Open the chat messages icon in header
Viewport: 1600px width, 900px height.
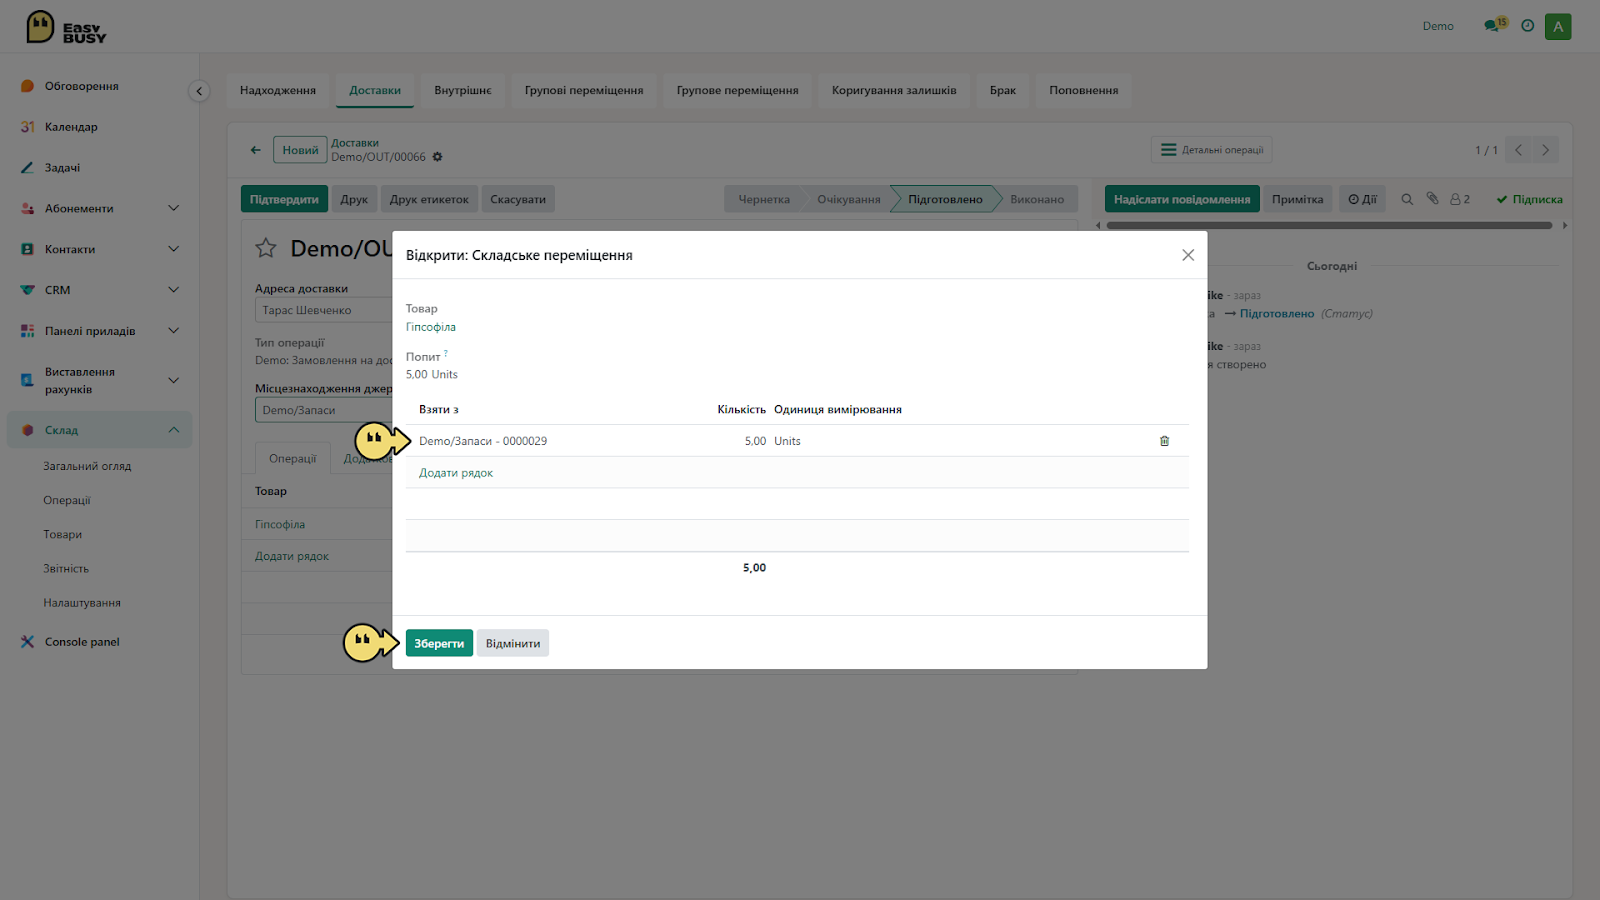click(1494, 25)
